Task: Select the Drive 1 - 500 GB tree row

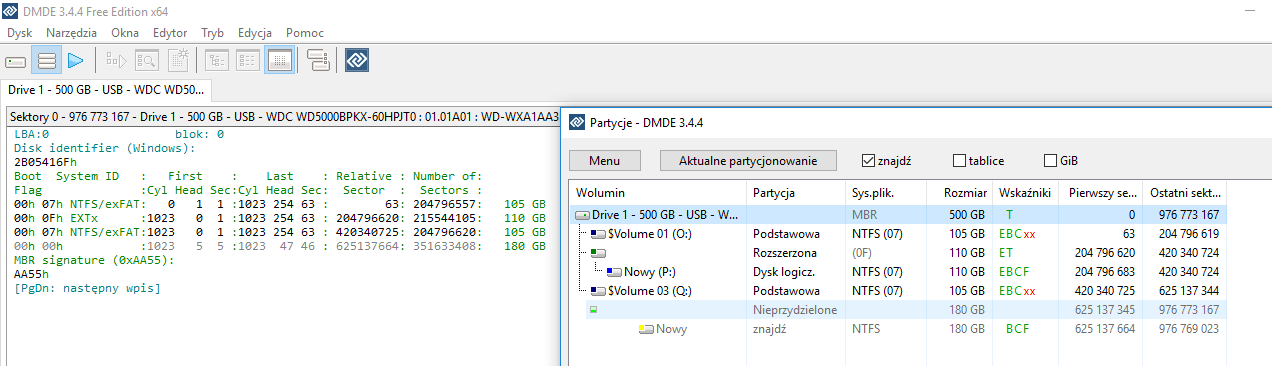Action: click(898, 215)
